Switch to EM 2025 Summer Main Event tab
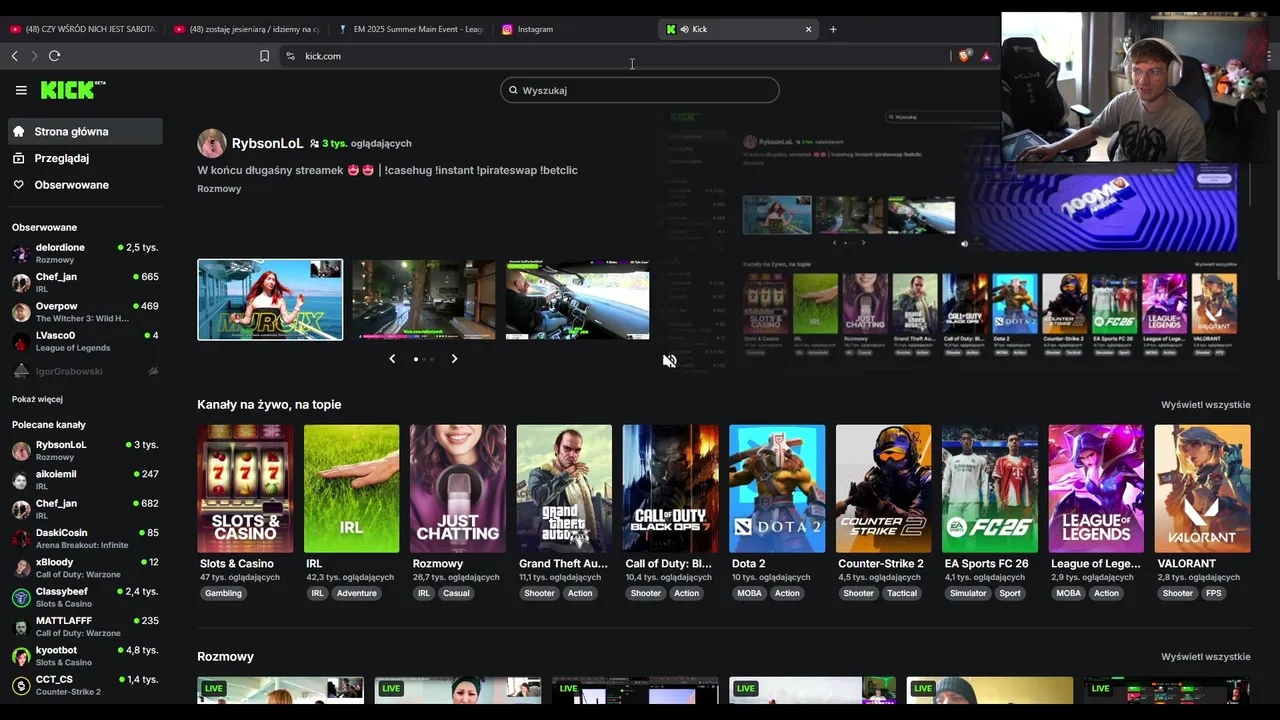Screen dimensions: 1280x720 (410, 29)
